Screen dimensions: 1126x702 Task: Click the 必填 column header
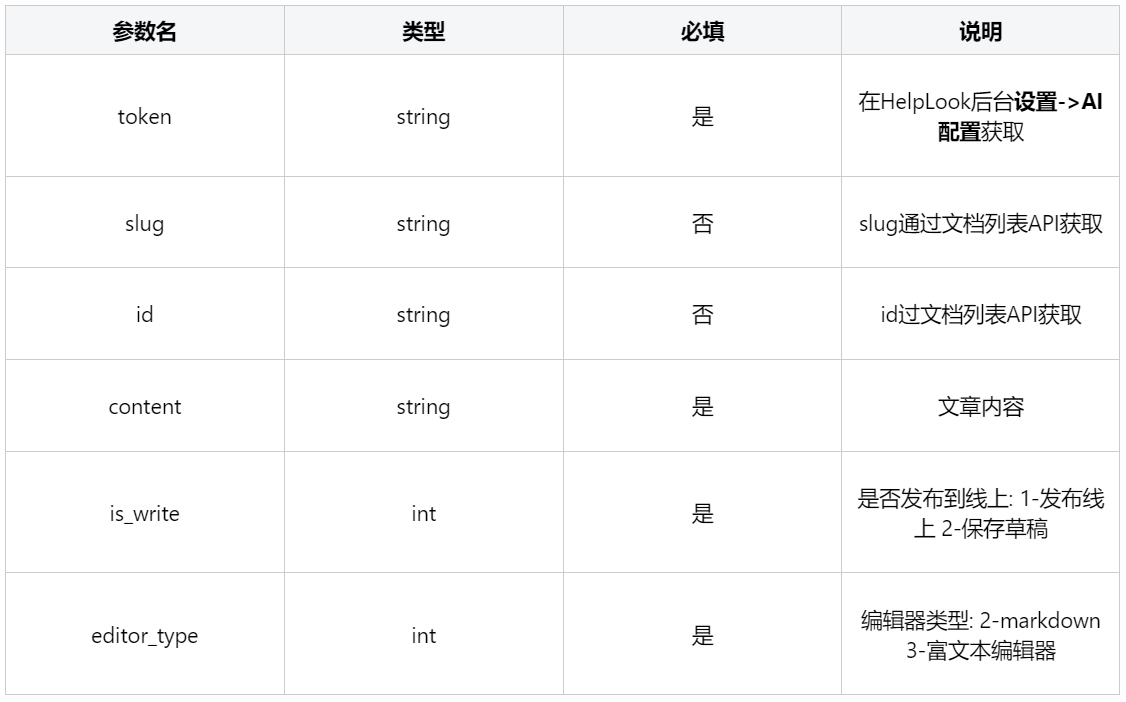click(702, 32)
